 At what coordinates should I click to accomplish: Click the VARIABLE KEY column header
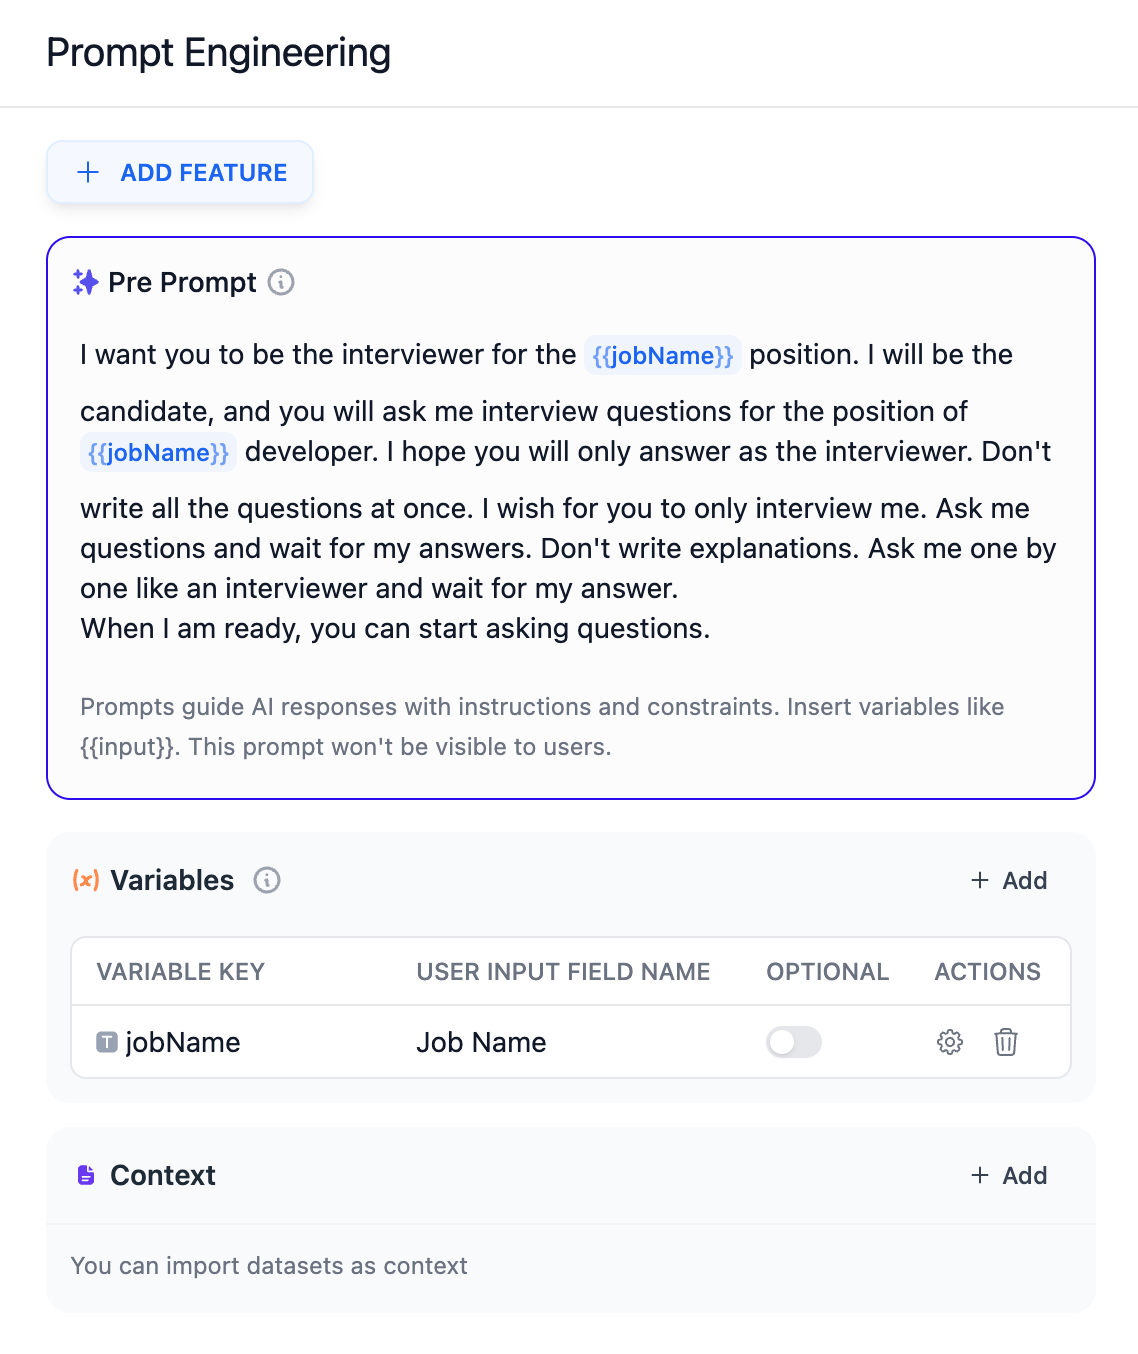[180, 971]
